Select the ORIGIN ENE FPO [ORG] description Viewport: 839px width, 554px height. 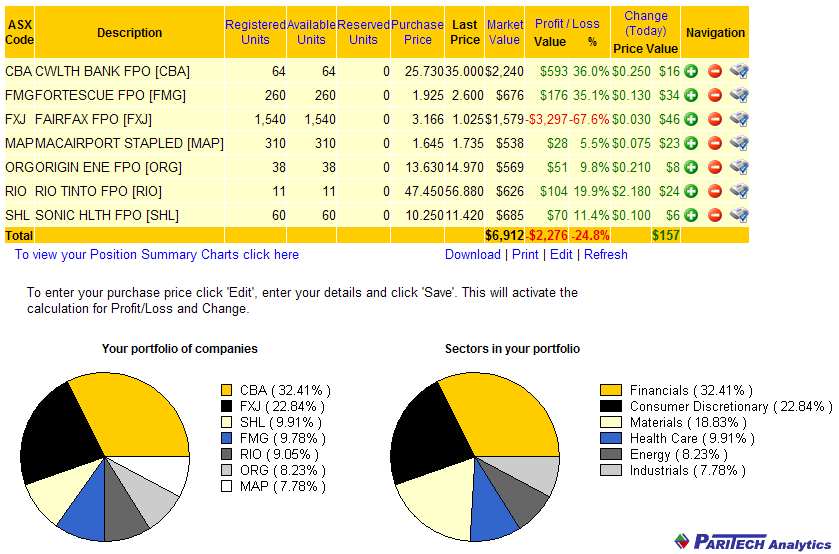click(x=108, y=167)
